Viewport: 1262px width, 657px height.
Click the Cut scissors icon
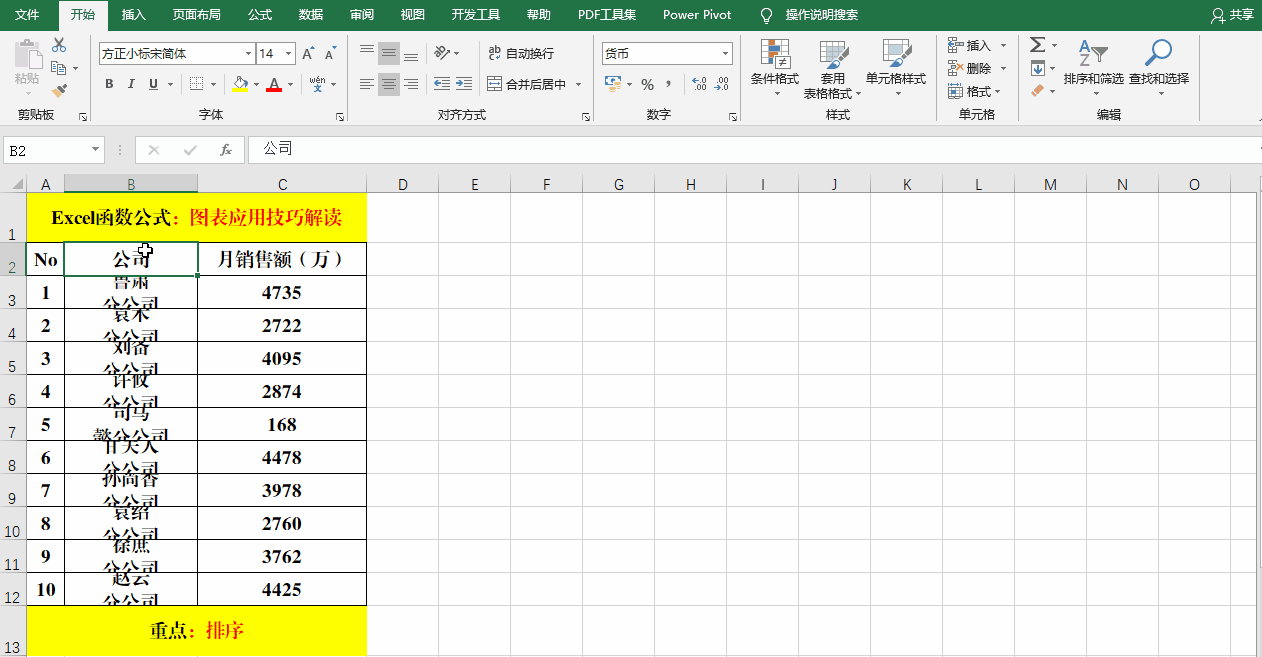click(59, 45)
